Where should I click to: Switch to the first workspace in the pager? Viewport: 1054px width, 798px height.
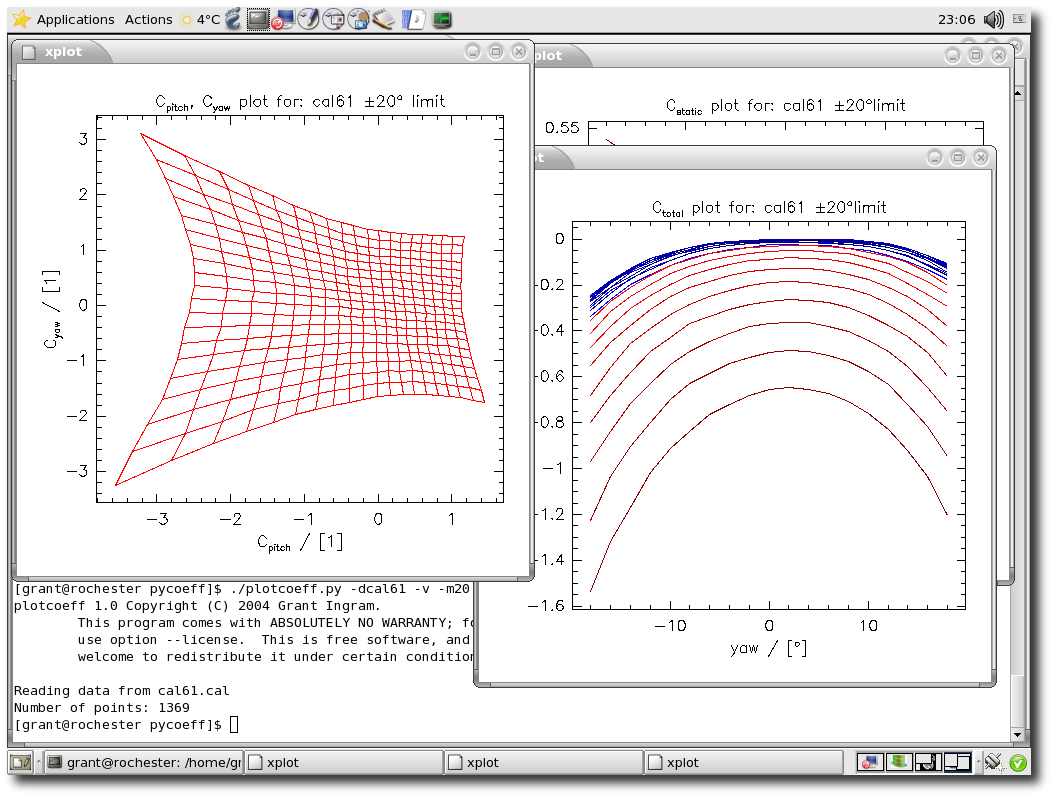coord(871,762)
